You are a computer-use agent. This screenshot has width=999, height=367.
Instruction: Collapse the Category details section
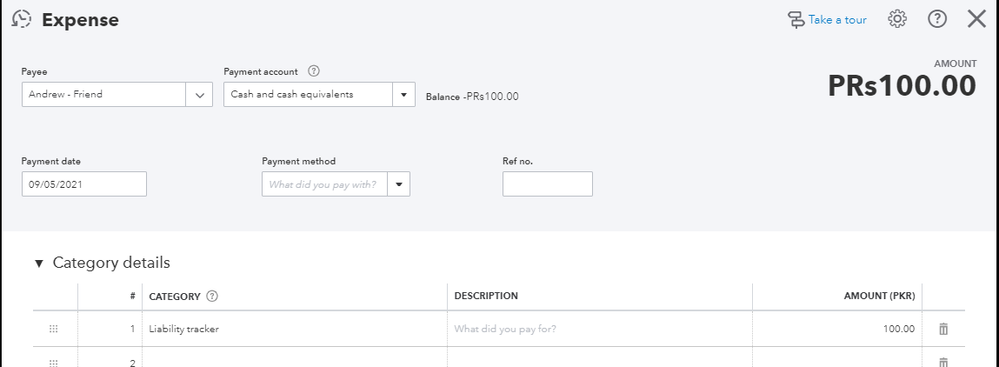coord(39,263)
